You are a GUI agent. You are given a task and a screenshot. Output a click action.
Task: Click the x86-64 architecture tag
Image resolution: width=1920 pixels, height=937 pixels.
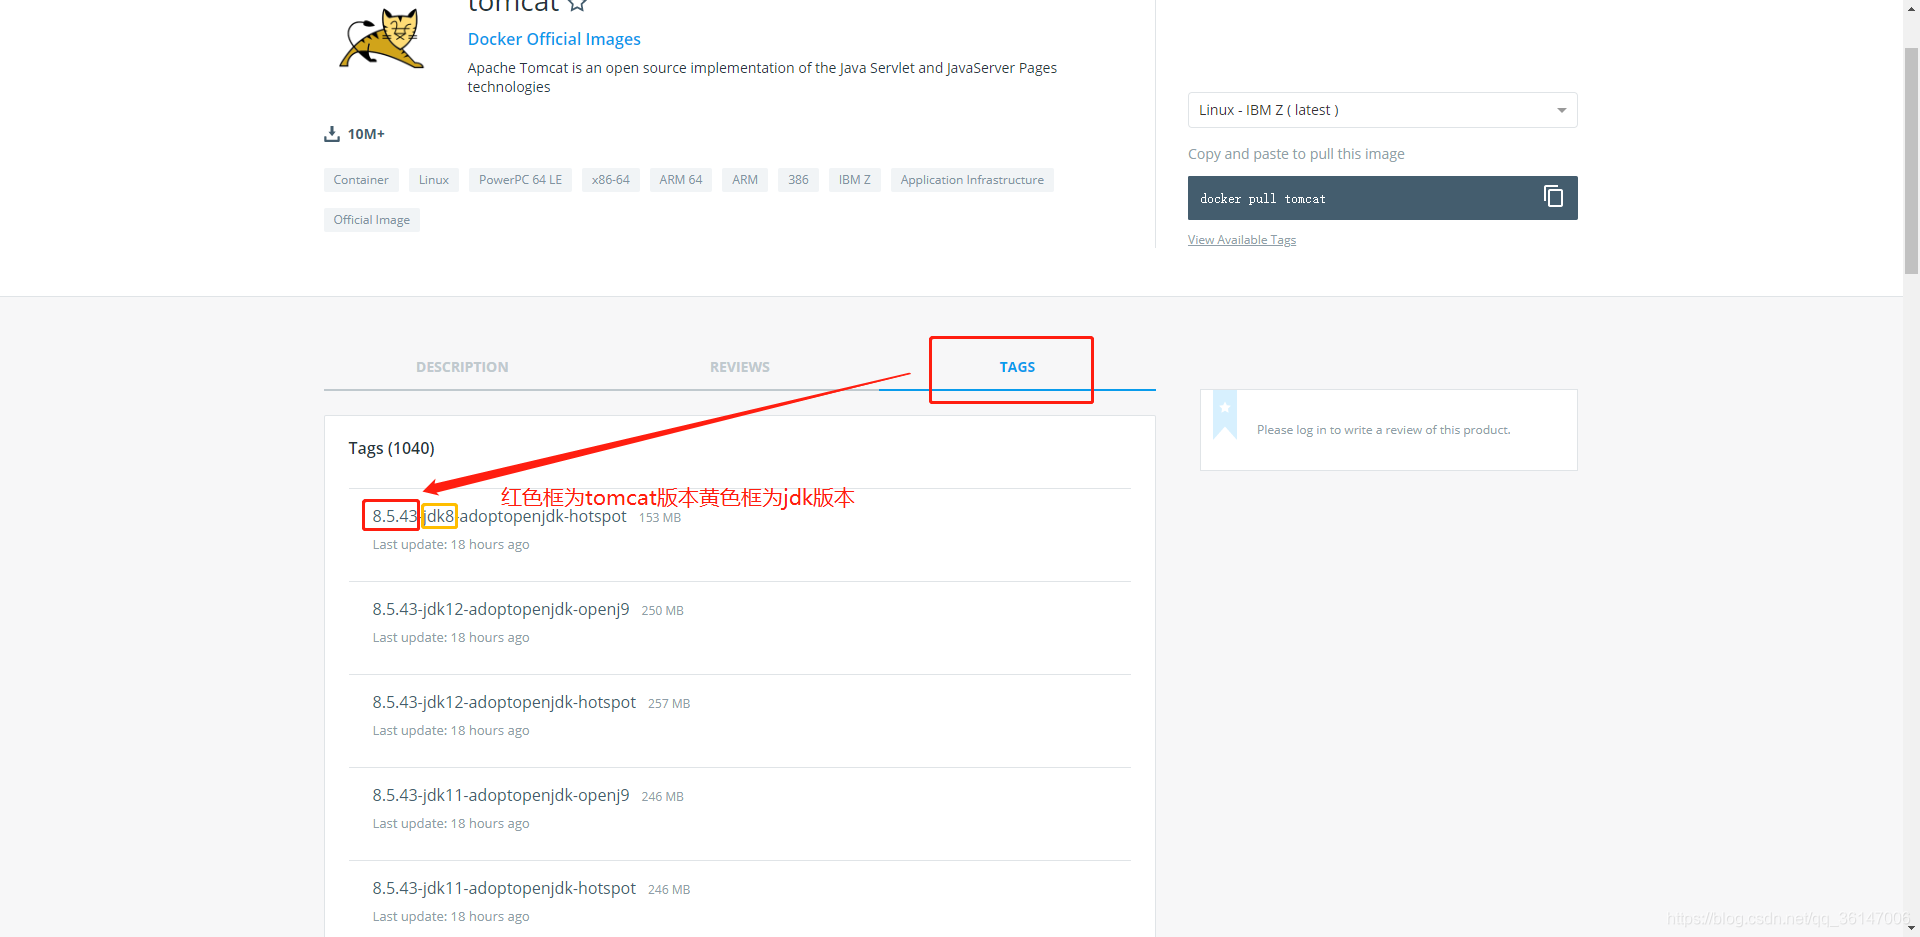611,180
